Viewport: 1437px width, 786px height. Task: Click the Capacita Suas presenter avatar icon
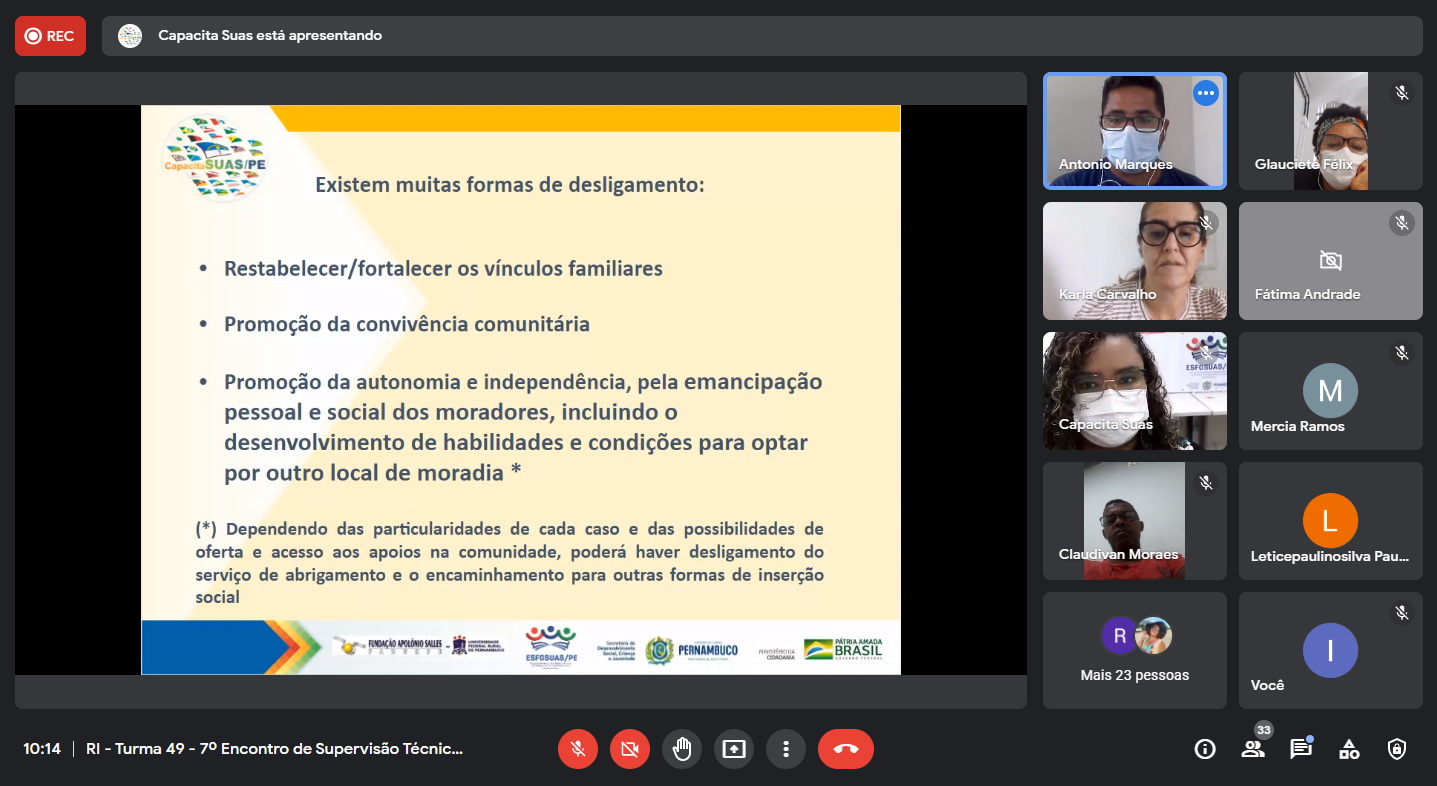tap(130, 36)
